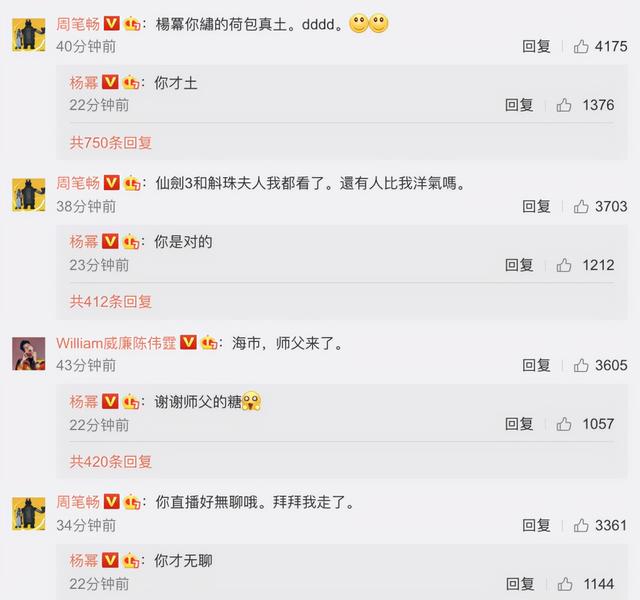Like William陈伟霆's comment with 3605 likes
The image size is (640, 600).
click(x=581, y=365)
